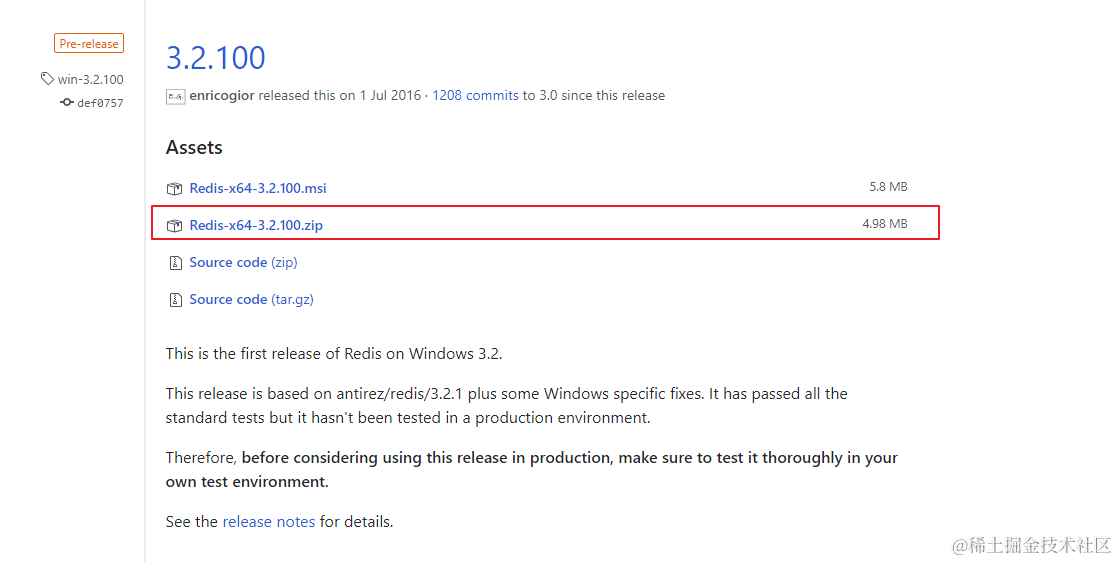Open the 3.2.100 release title link
Screen dimensions: 1118x562
tap(215, 58)
